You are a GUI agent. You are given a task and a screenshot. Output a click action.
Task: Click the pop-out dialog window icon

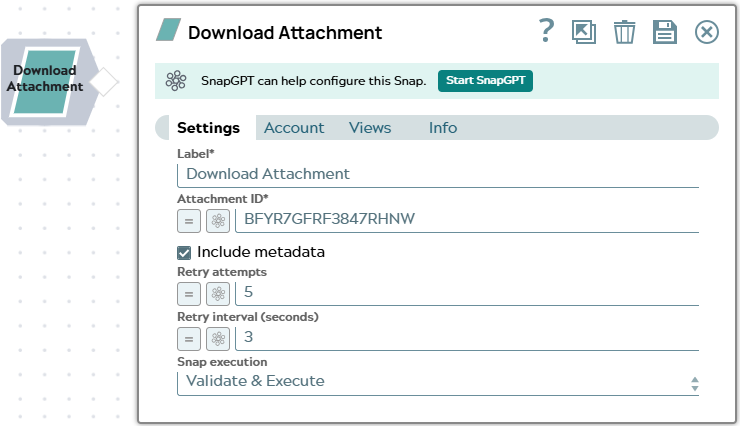(584, 32)
